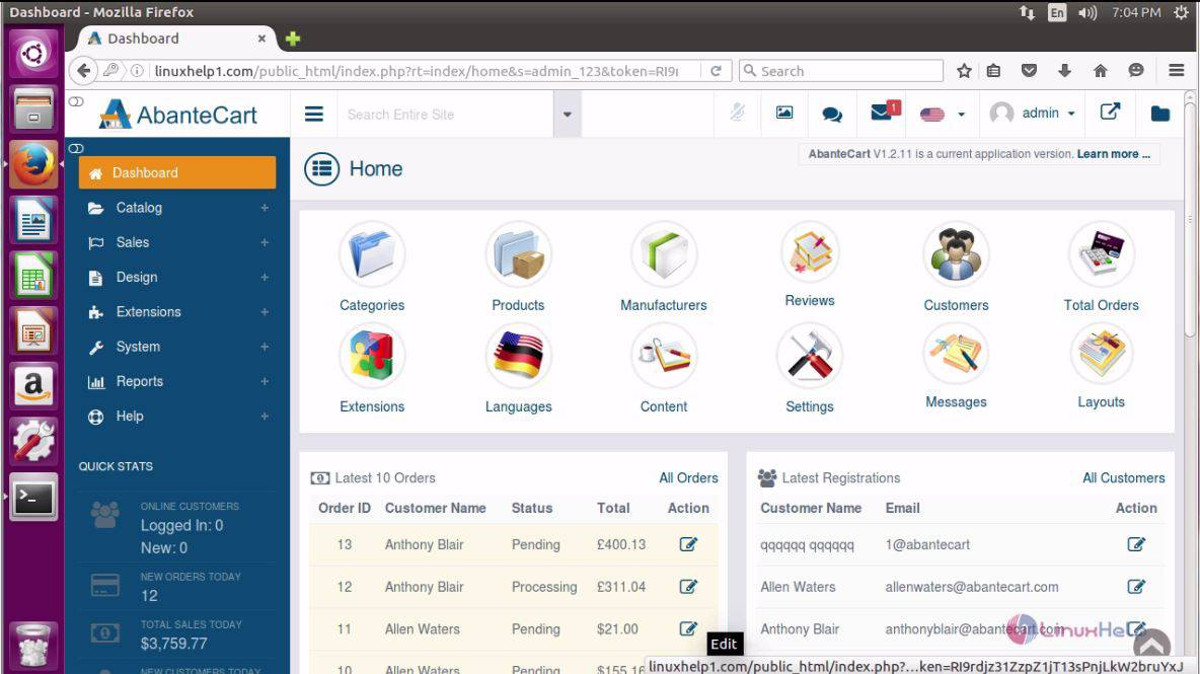Open the Firefox downloads arrow
1200x674 pixels.
[1064, 71]
